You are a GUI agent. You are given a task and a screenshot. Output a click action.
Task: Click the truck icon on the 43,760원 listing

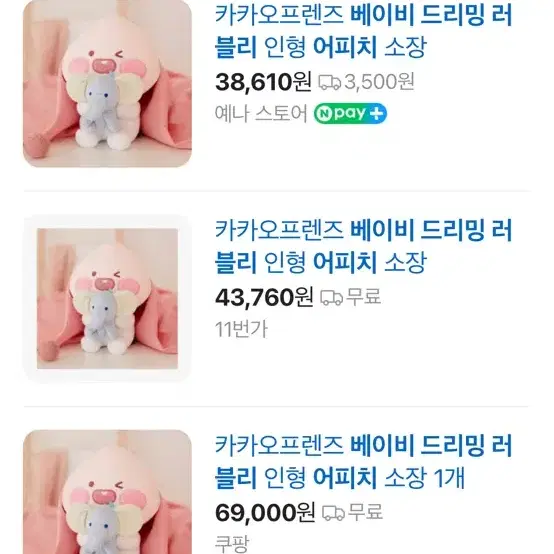[331, 297]
